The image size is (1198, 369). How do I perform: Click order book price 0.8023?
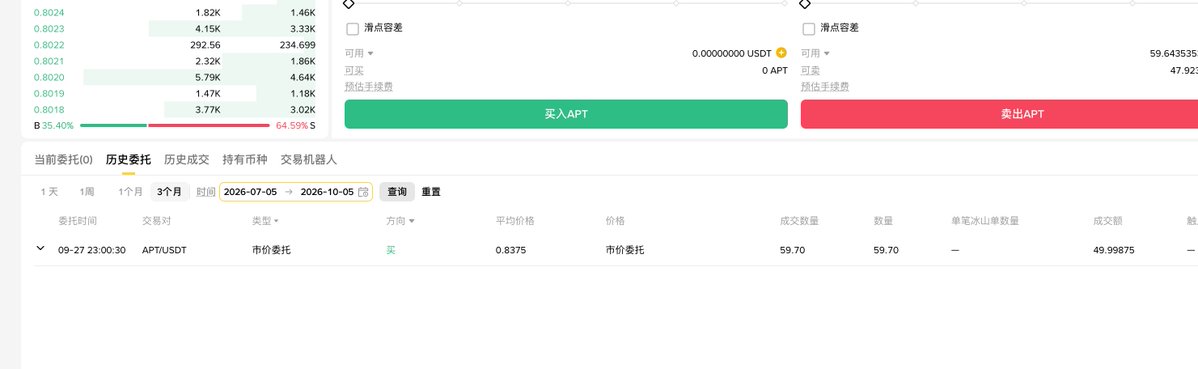pos(49,29)
